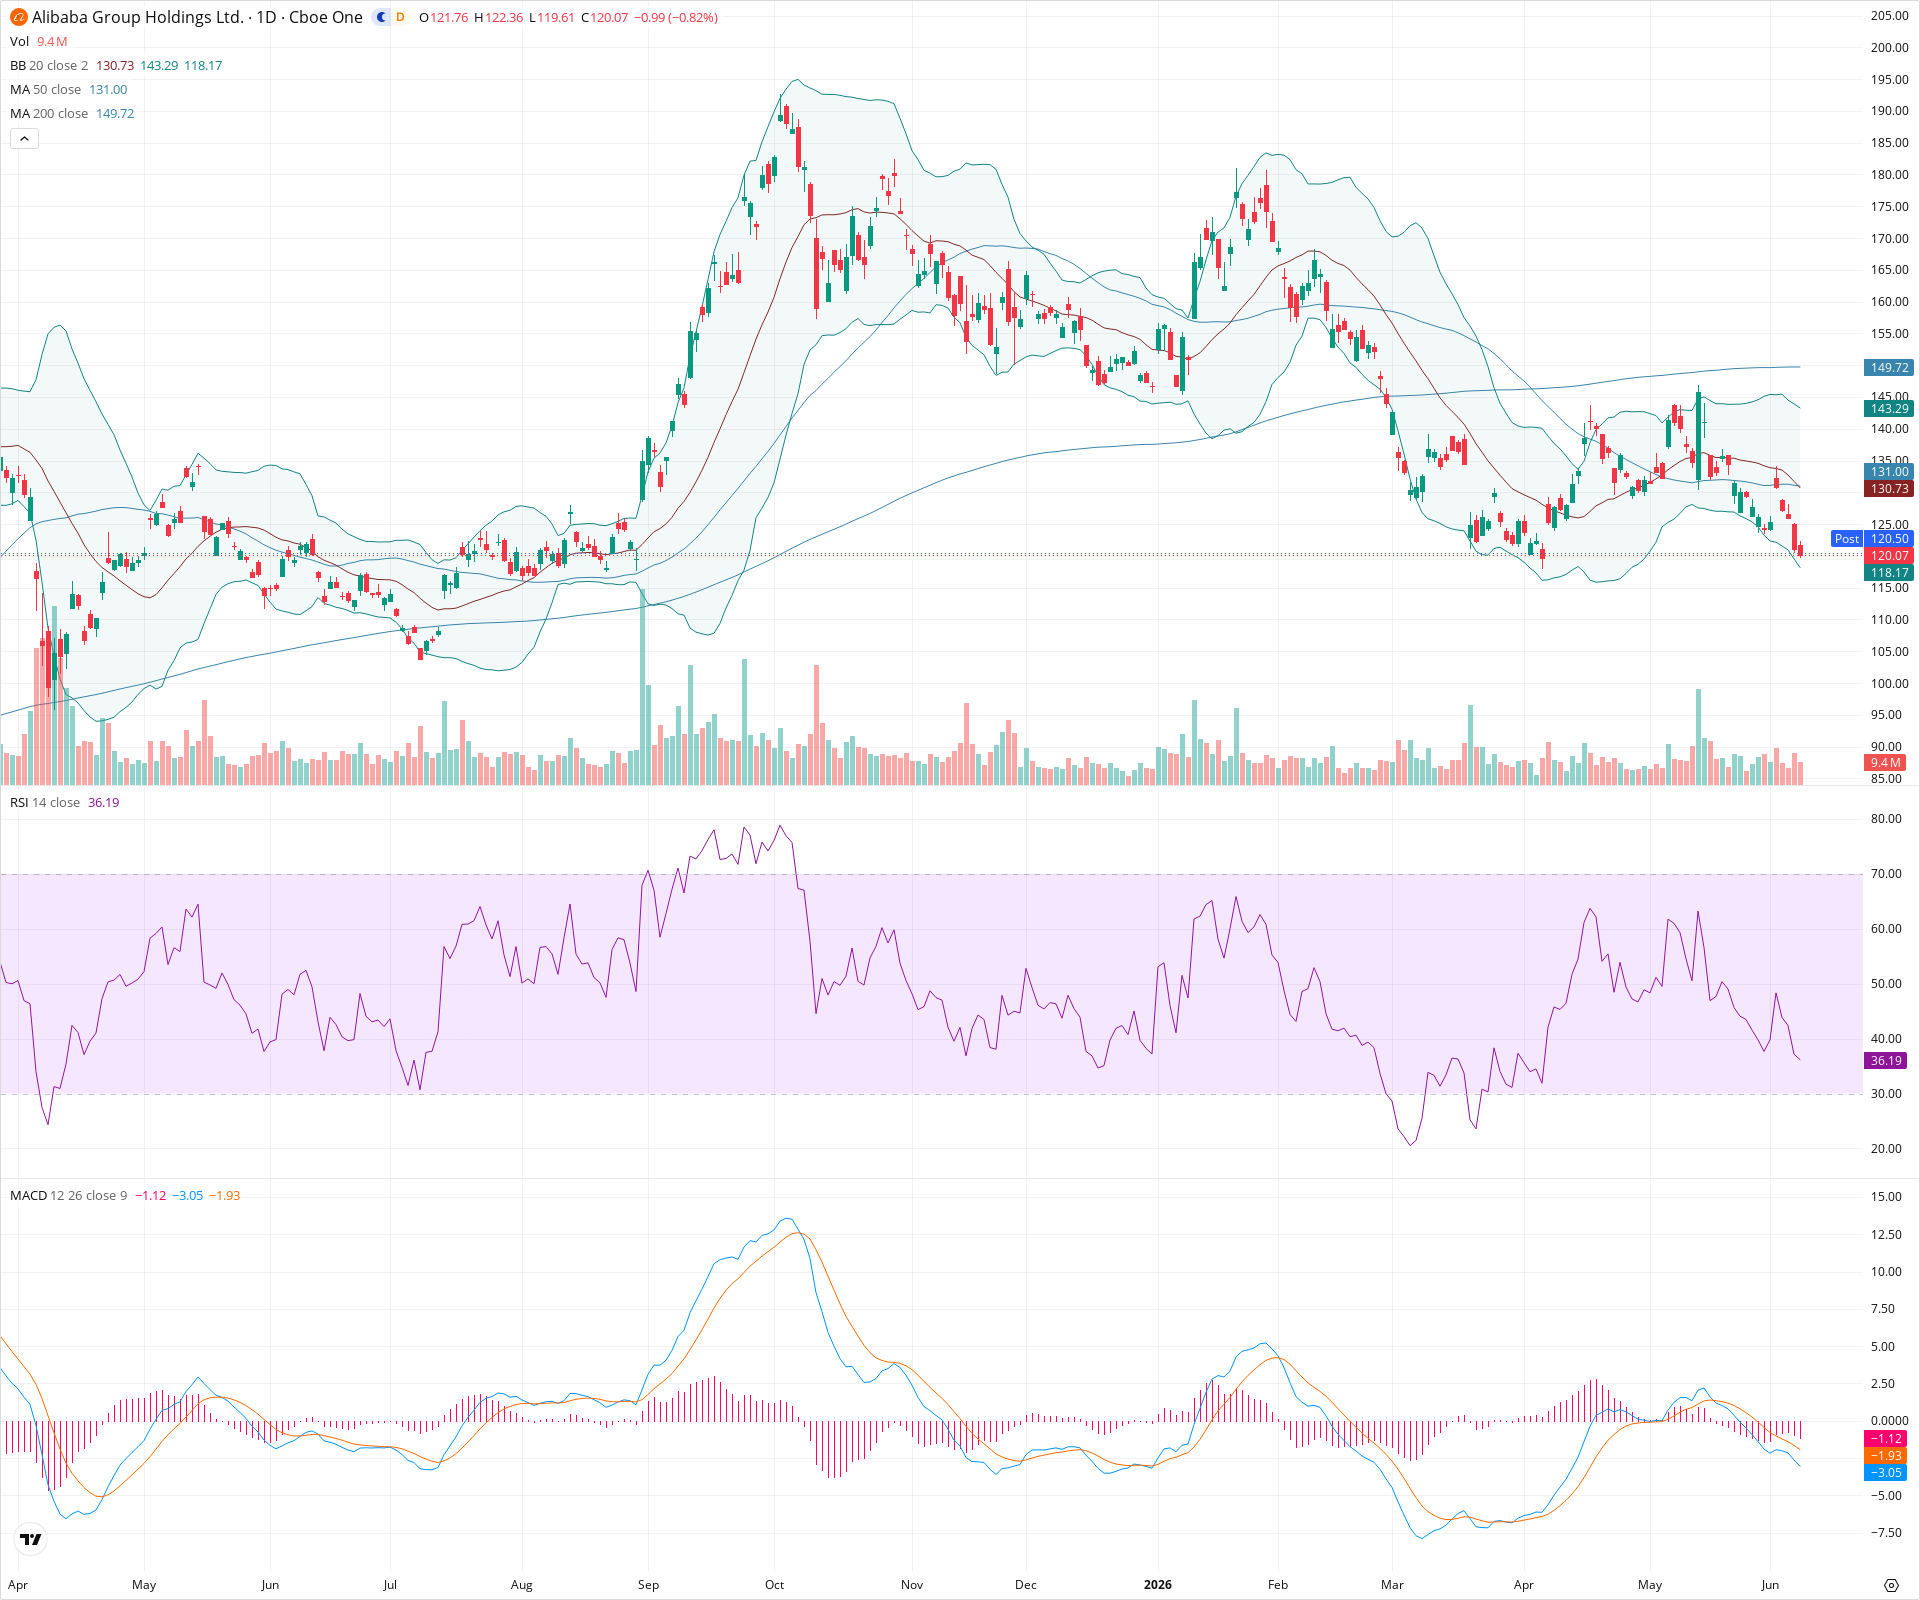The width and height of the screenshot is (1920, 1600).
Task: Click the -3.05 MACD line axis label
Action: tap(1886, 1473)
